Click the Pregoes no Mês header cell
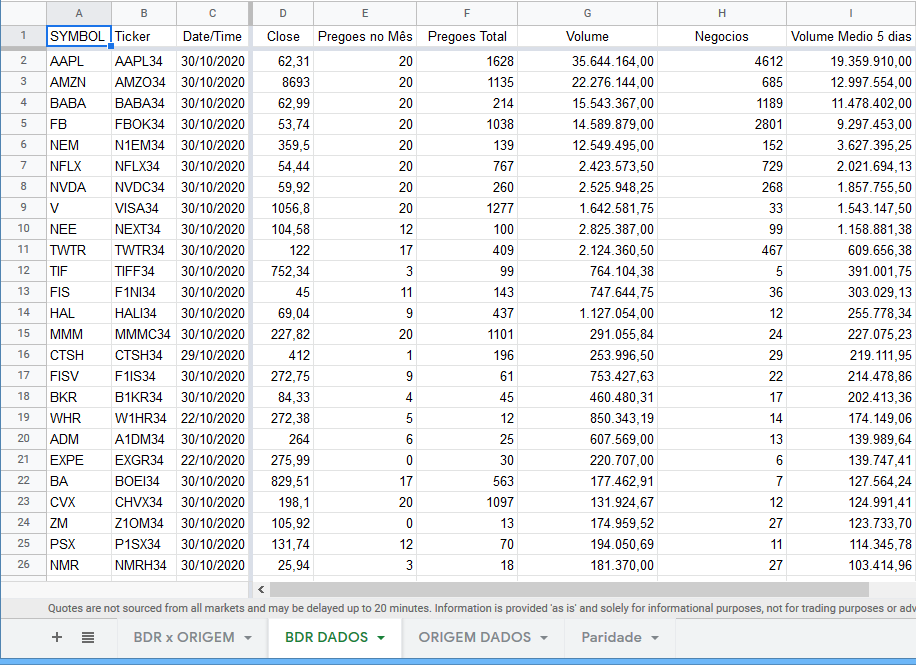 click(365, 36)
